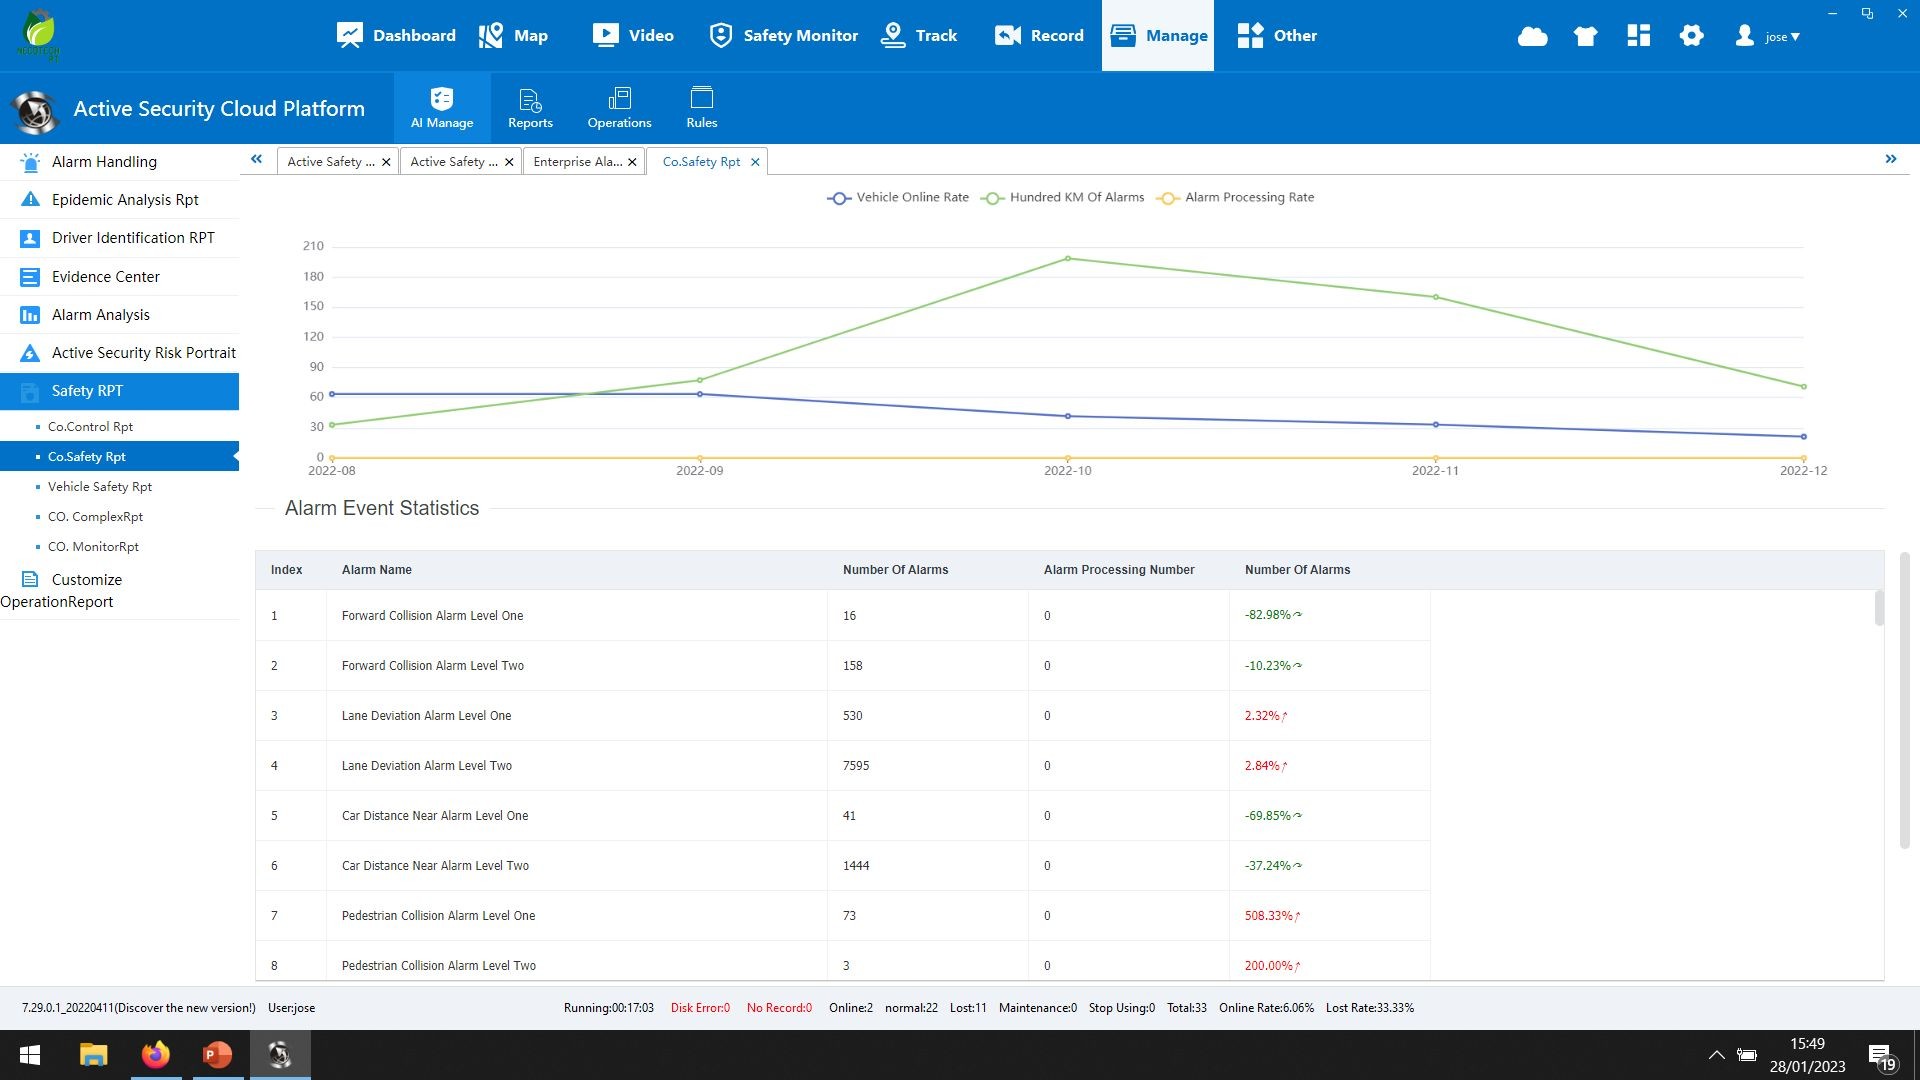1920x1080 pixels.
Task: Close the Co.Safety Rpt tab
Action: [755, 162]
